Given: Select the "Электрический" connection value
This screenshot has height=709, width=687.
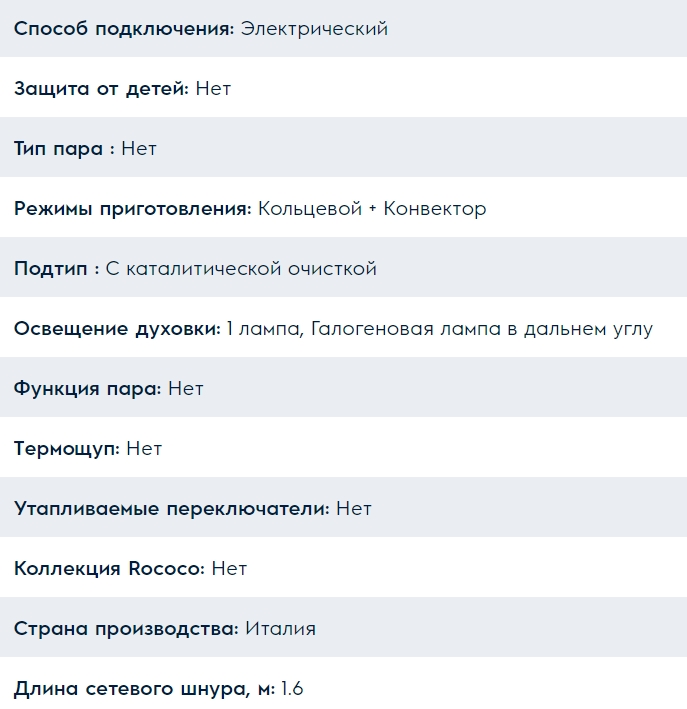Looking at the screenshot, I should 314,29.
